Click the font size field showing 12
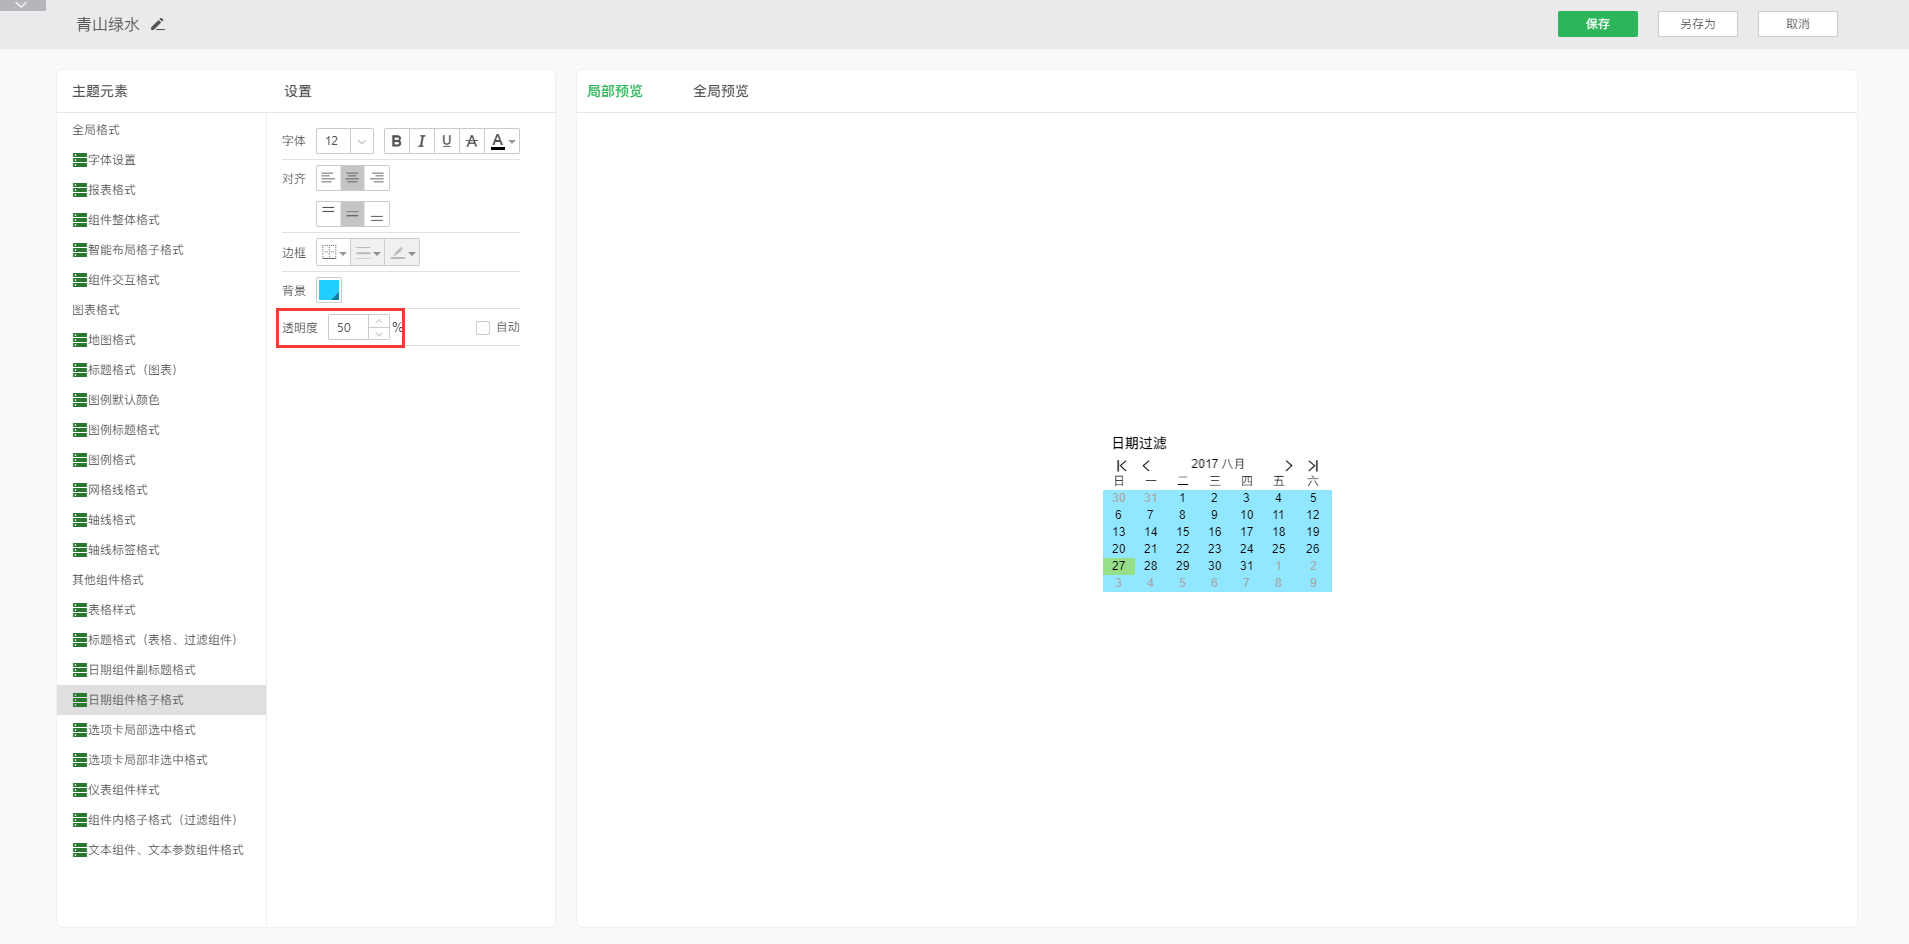The width and height of the screenshot is (1909, 944). click(x=334, y=141)
